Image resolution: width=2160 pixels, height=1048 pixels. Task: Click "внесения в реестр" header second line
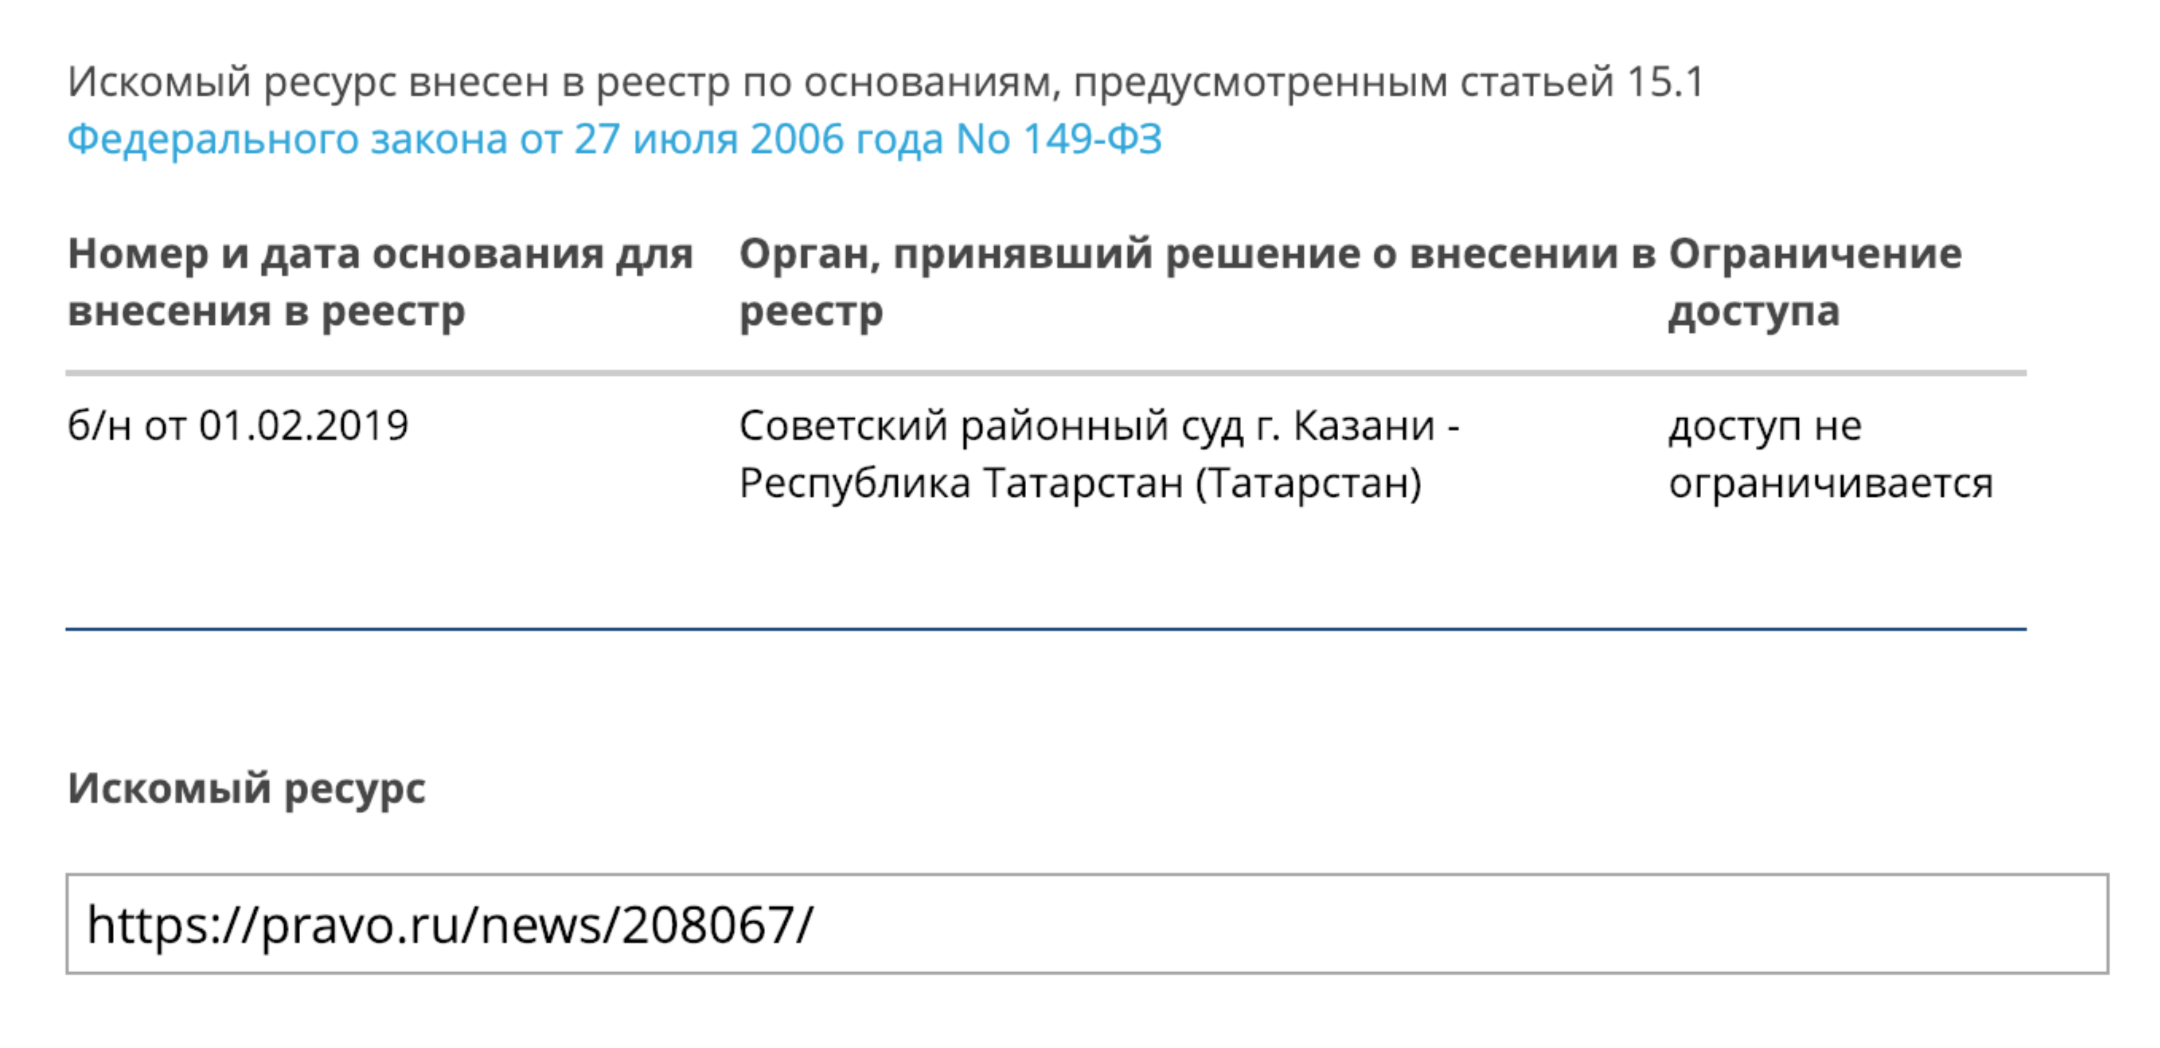click(x=266, y=311)
